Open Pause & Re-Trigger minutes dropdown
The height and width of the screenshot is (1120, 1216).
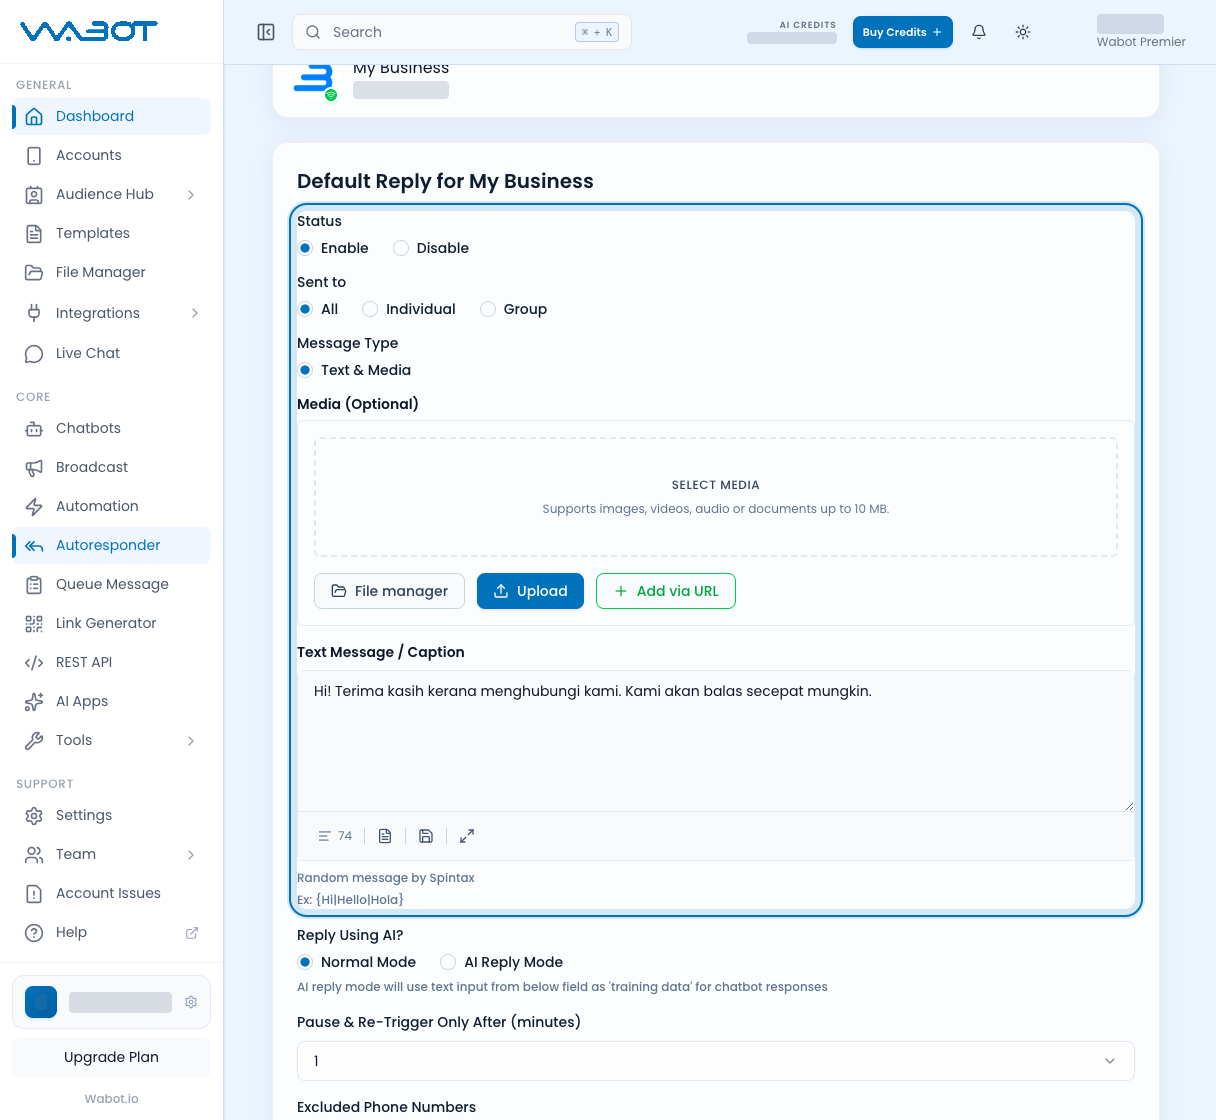[x=716, y=1061]
